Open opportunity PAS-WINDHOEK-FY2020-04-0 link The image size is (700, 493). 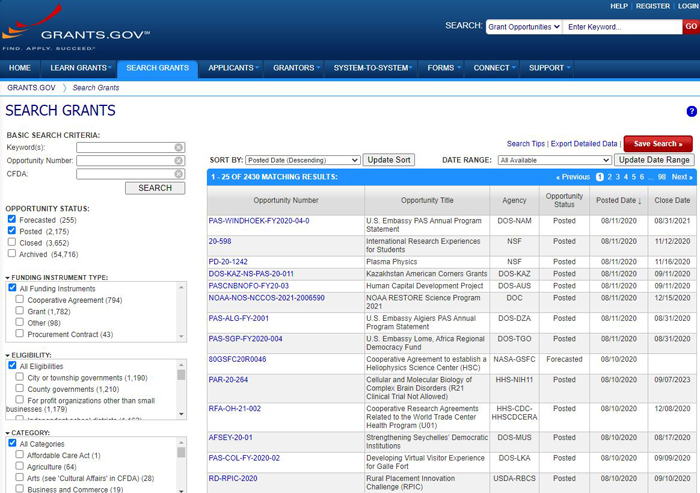259,220
